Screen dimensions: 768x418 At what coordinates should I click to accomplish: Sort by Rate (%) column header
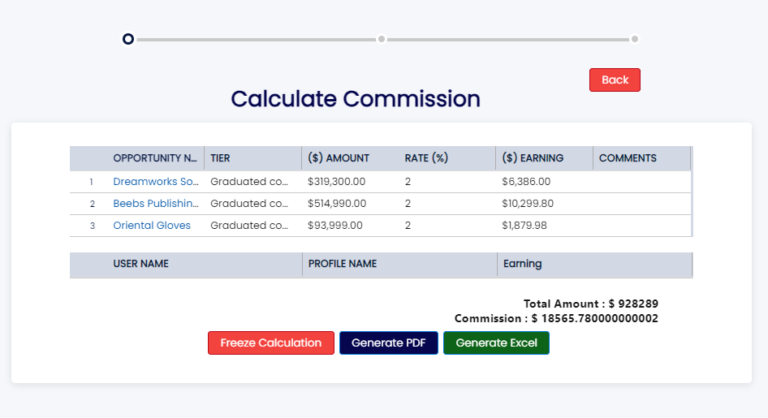(x=425, y=158)
